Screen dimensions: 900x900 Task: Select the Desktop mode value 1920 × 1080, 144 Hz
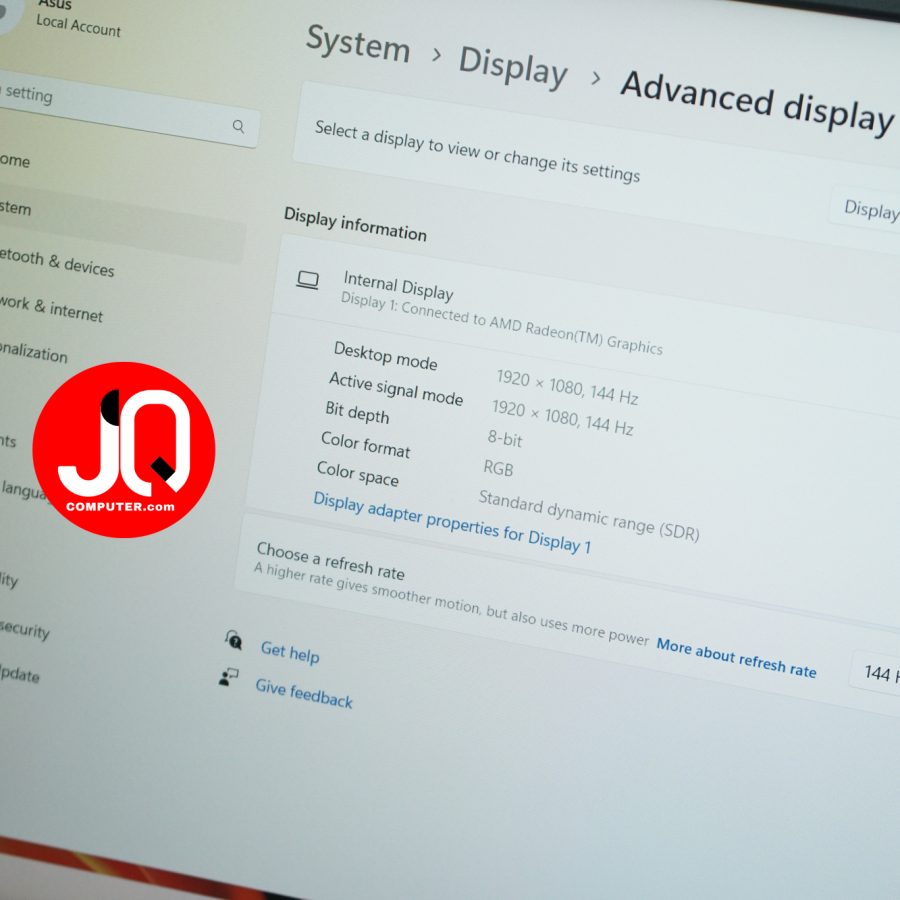(567, 387)
